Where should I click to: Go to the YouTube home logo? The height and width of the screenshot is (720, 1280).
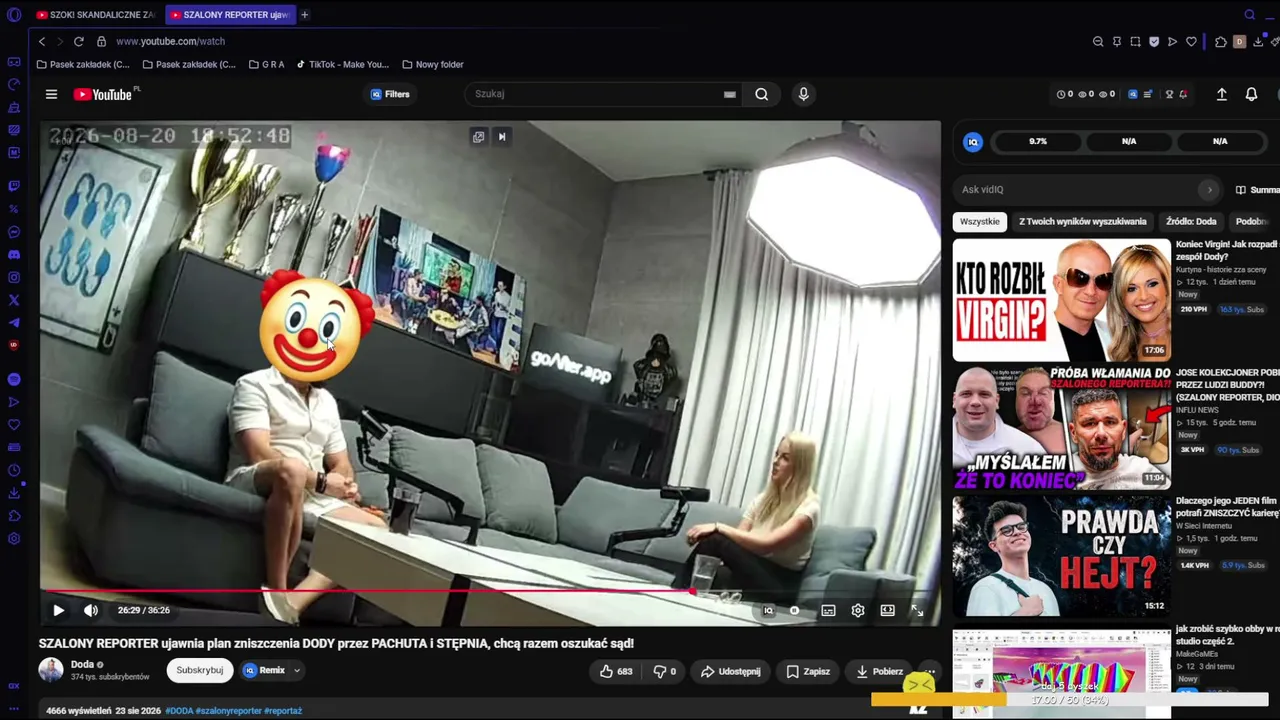(x=103, y=94)
